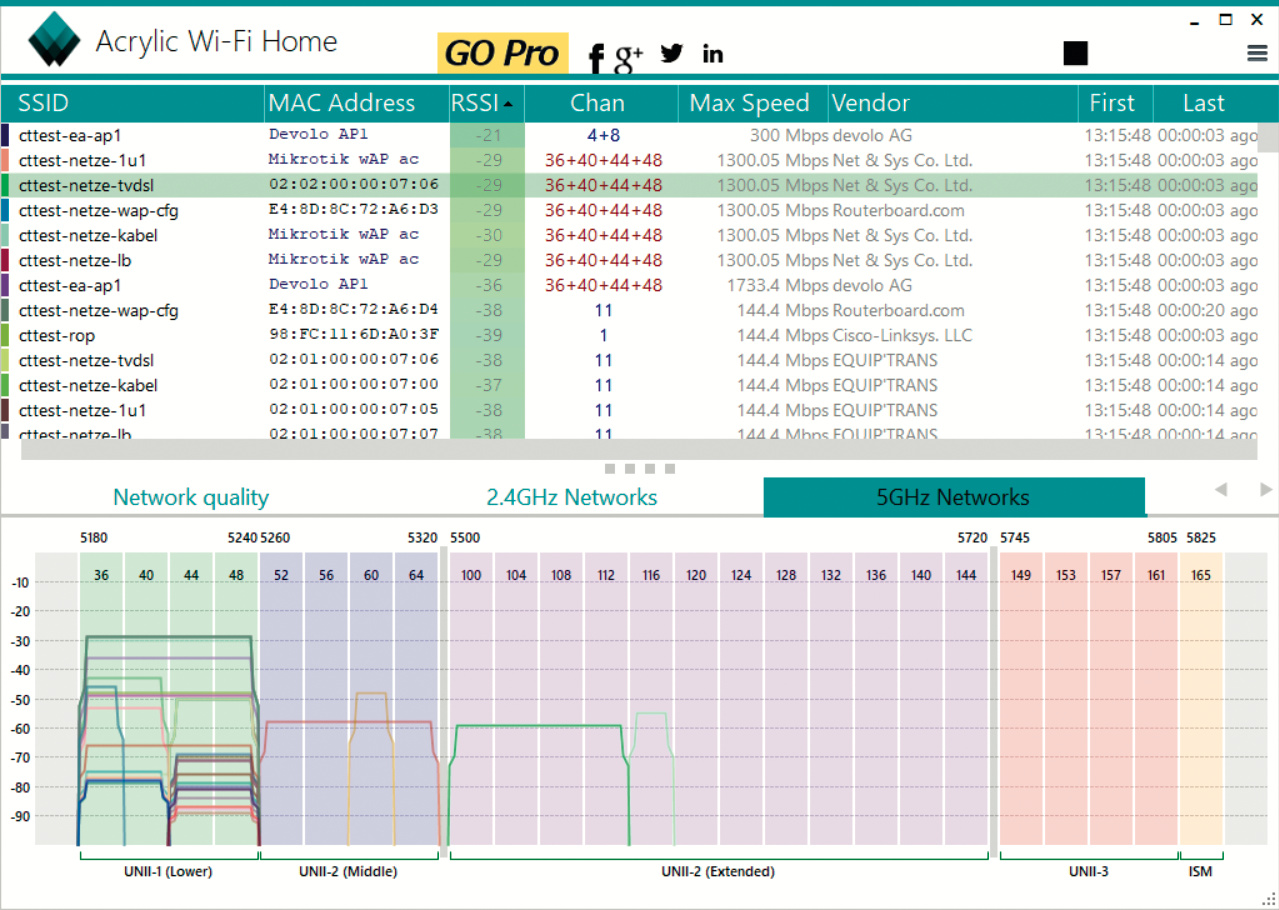Click the 00:00:20 ago last seen cell
The image size is (1279, 910).
(x=1208, y=310)
